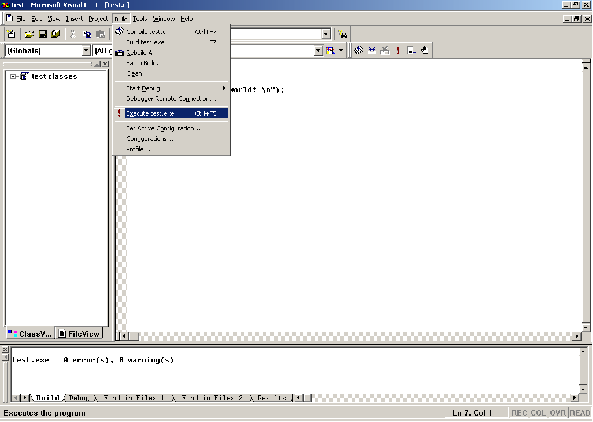The image size is (593, 422).
Task: Click the document icon left of File menu
Action: pyautogui.click(x=9, y=18)
